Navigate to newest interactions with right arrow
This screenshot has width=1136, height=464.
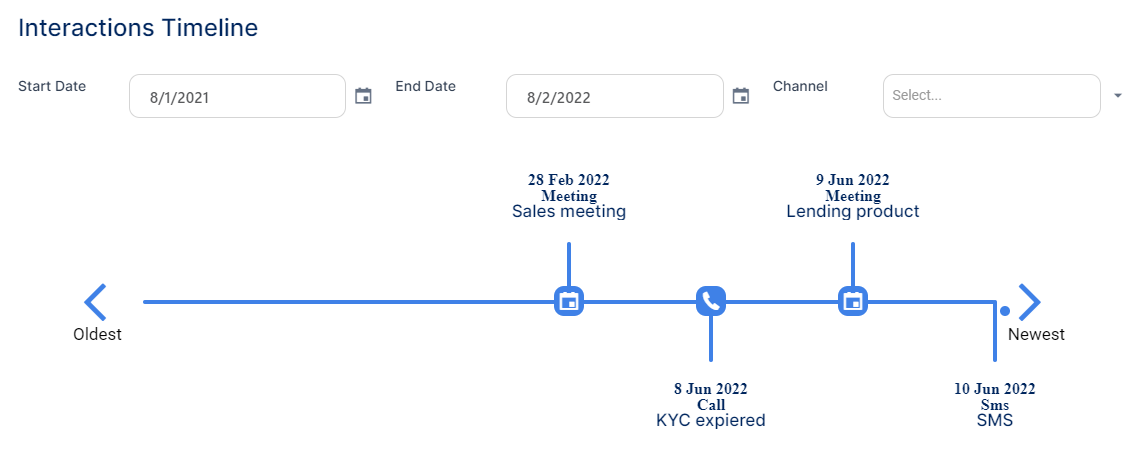[1029, 301]
